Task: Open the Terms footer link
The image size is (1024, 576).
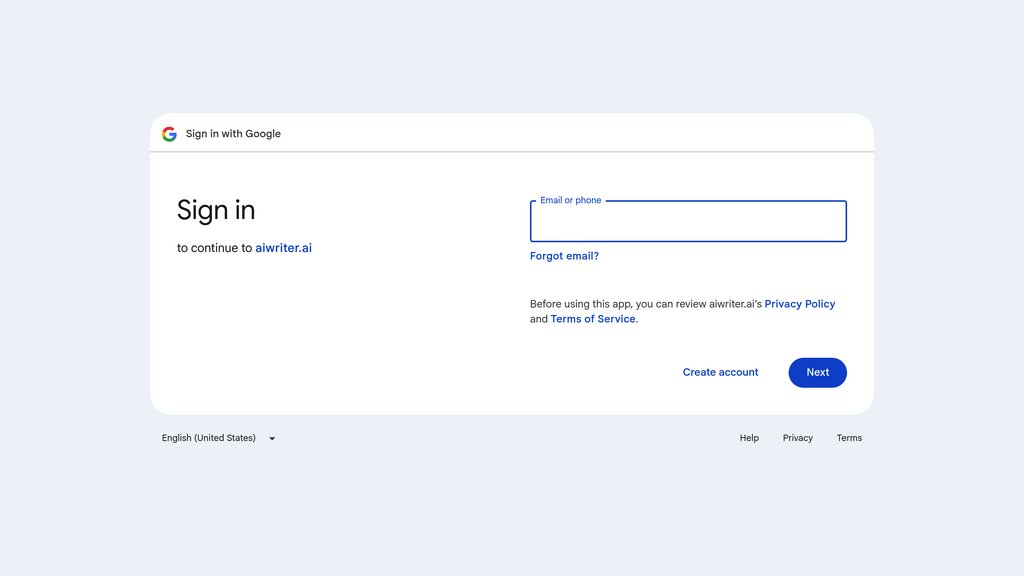Action: (849, 438)
